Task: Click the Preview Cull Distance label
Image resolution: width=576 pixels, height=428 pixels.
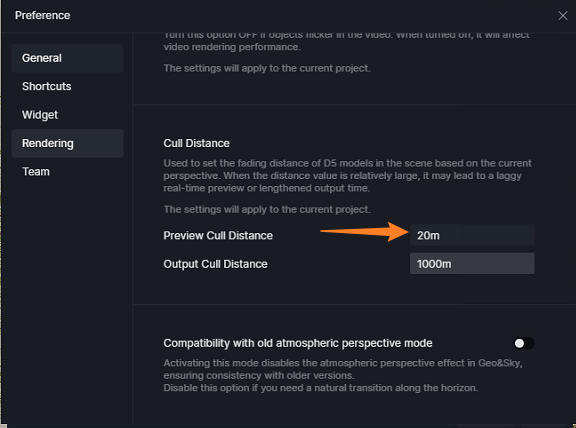Action: (218, 235)
